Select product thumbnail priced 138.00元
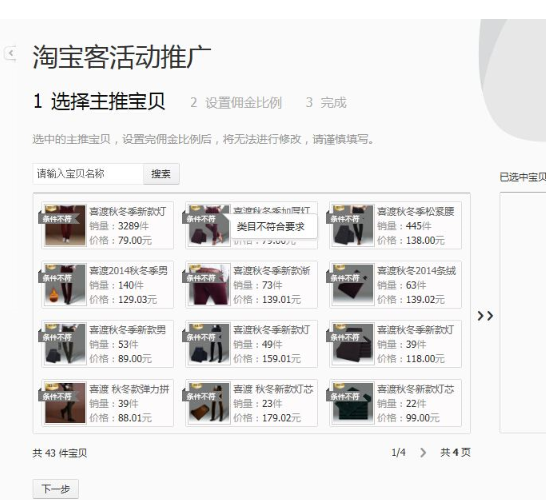546x500 pixels. coord(352,225)
